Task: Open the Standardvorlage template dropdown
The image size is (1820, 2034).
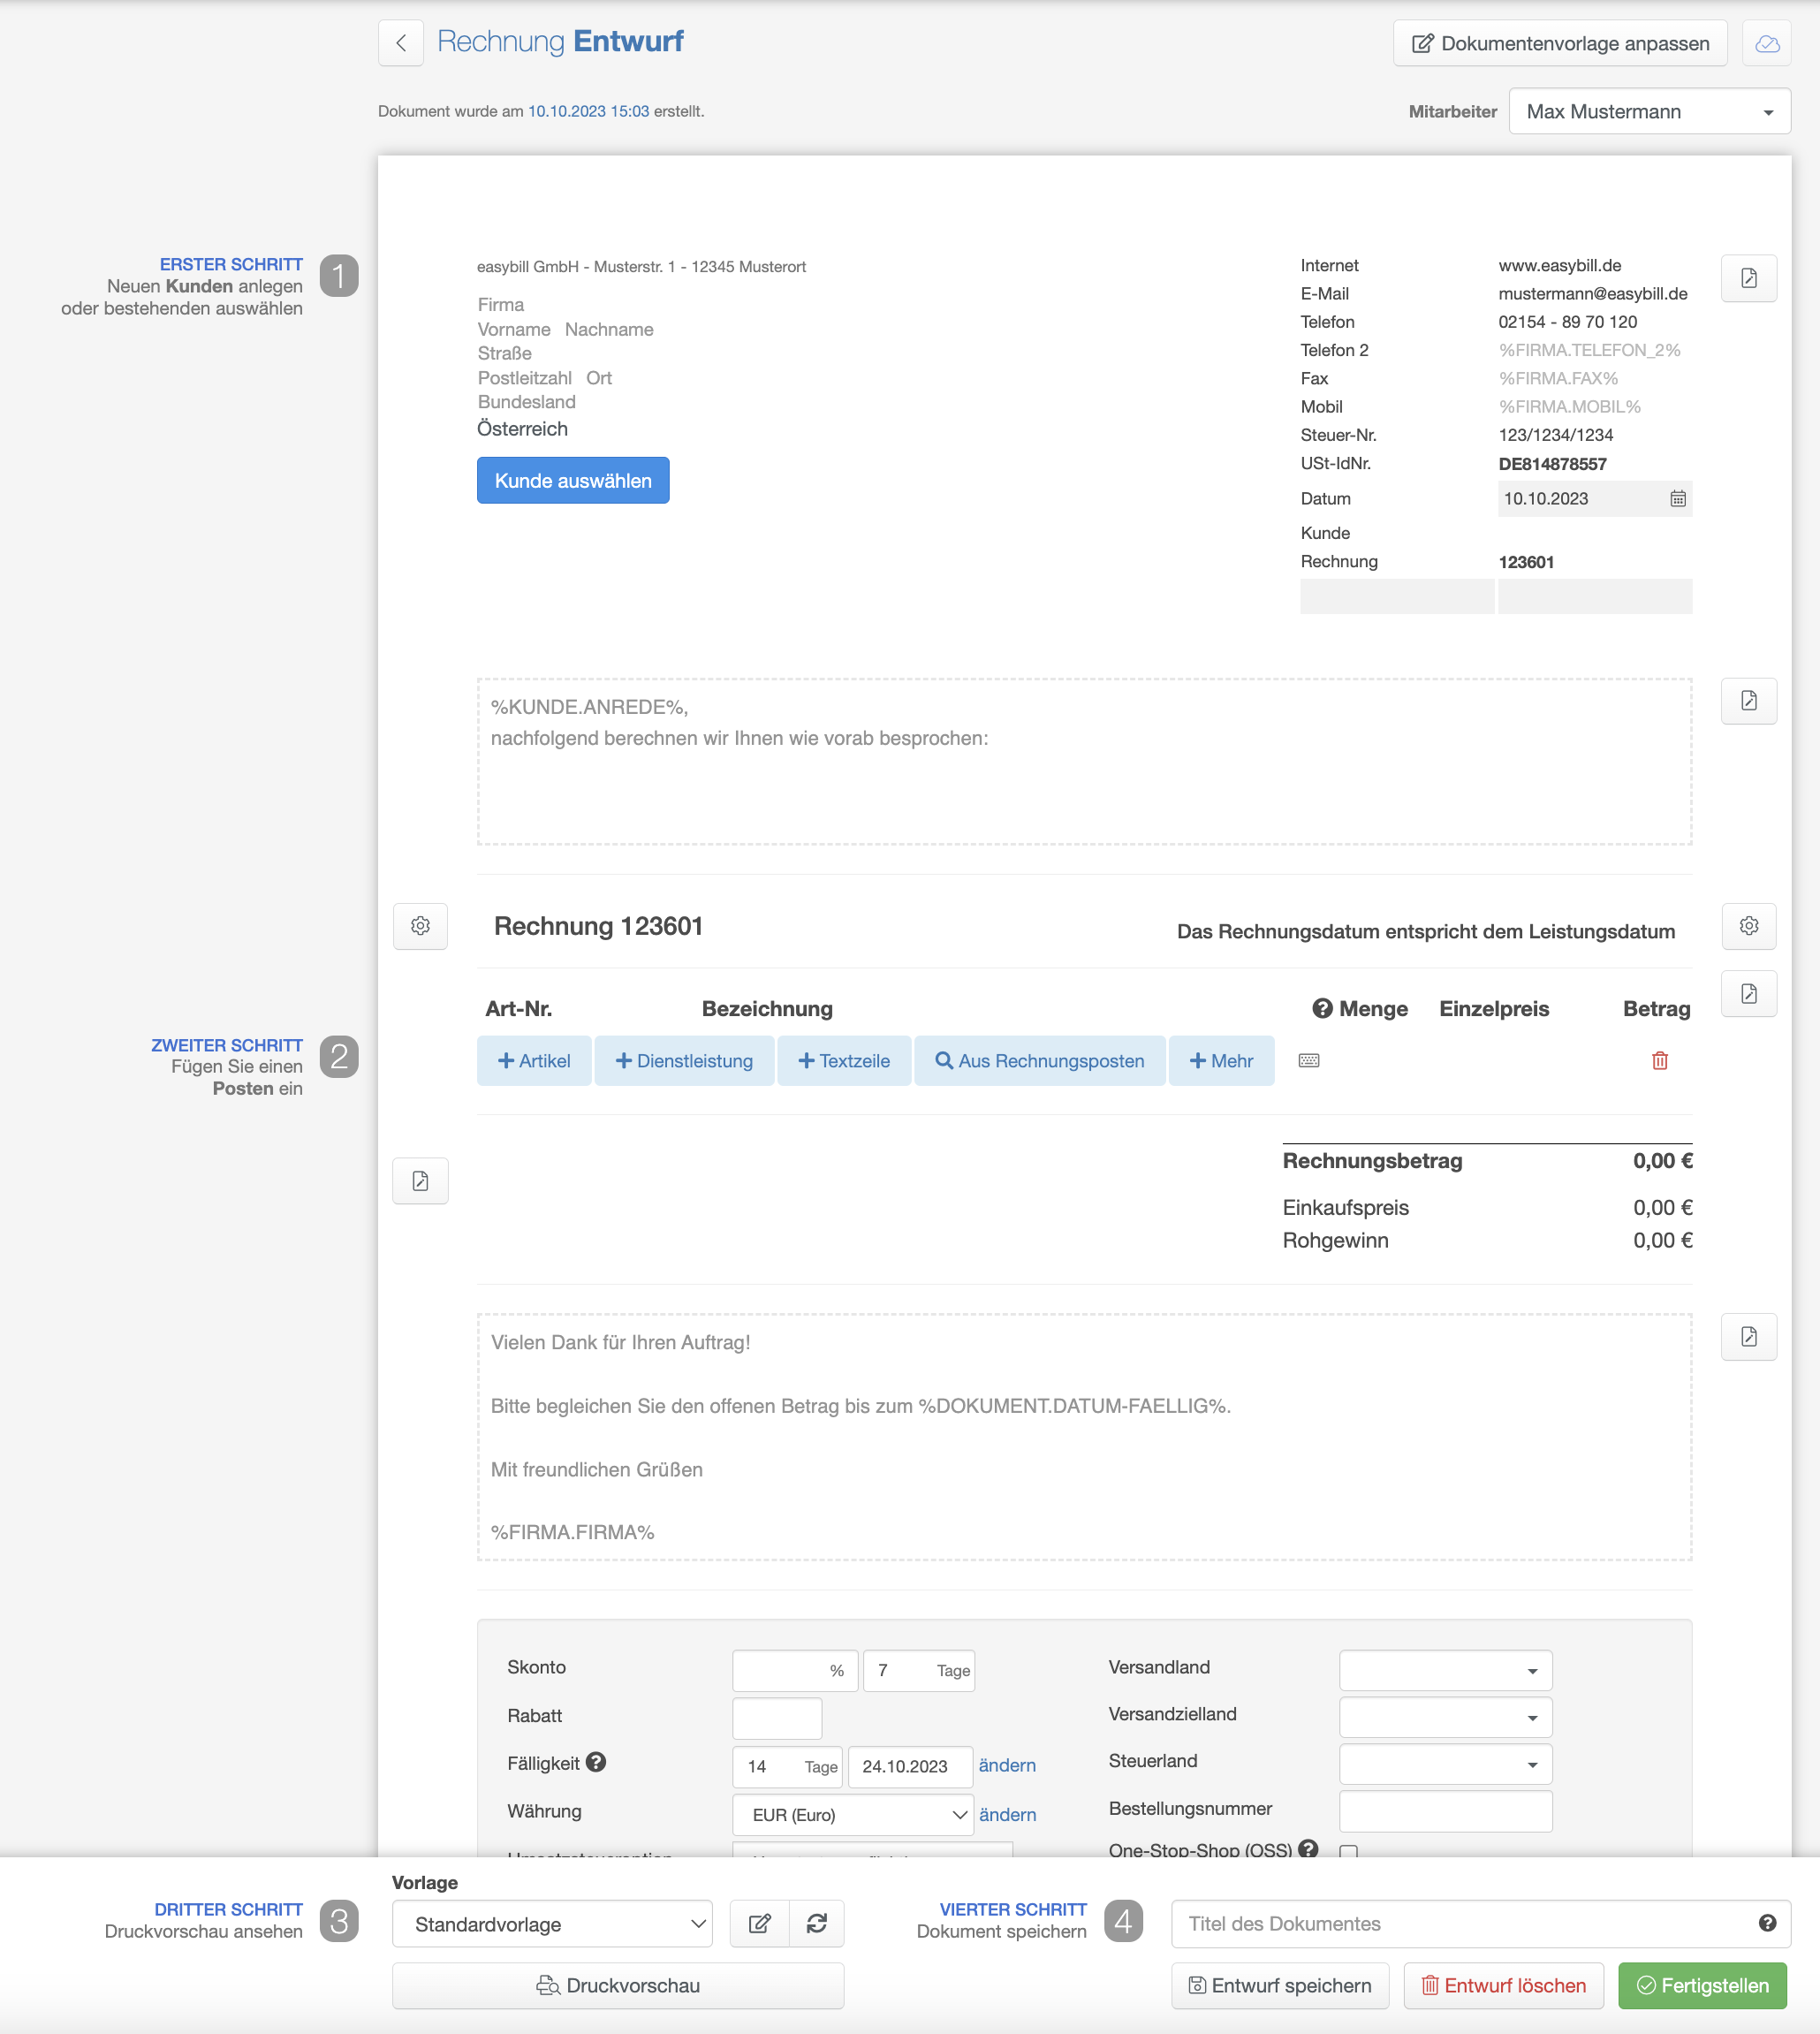Action: (551, 1925)
